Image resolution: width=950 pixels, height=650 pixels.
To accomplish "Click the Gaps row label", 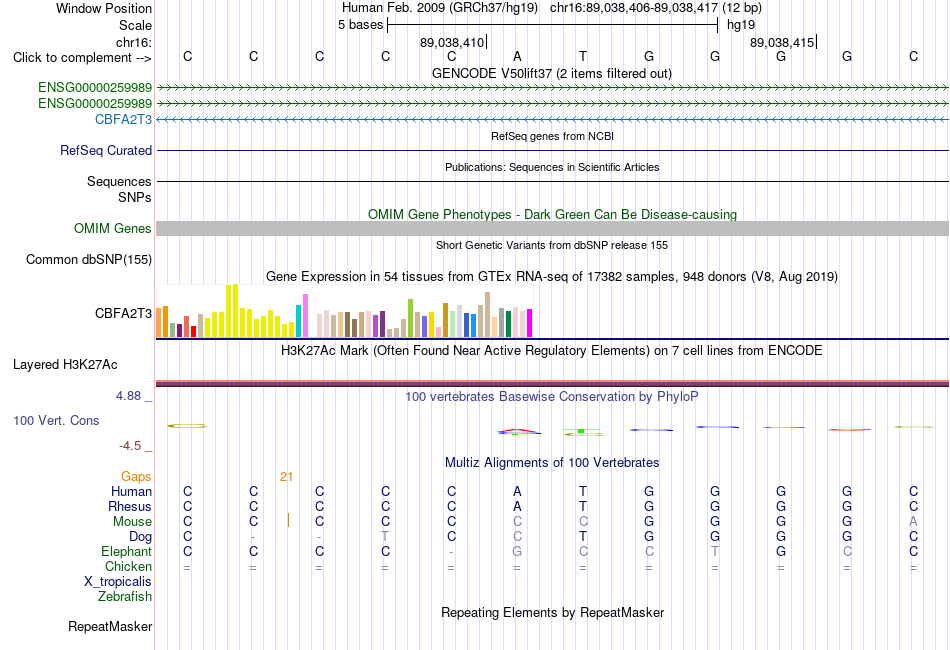I will coord(136,477).
